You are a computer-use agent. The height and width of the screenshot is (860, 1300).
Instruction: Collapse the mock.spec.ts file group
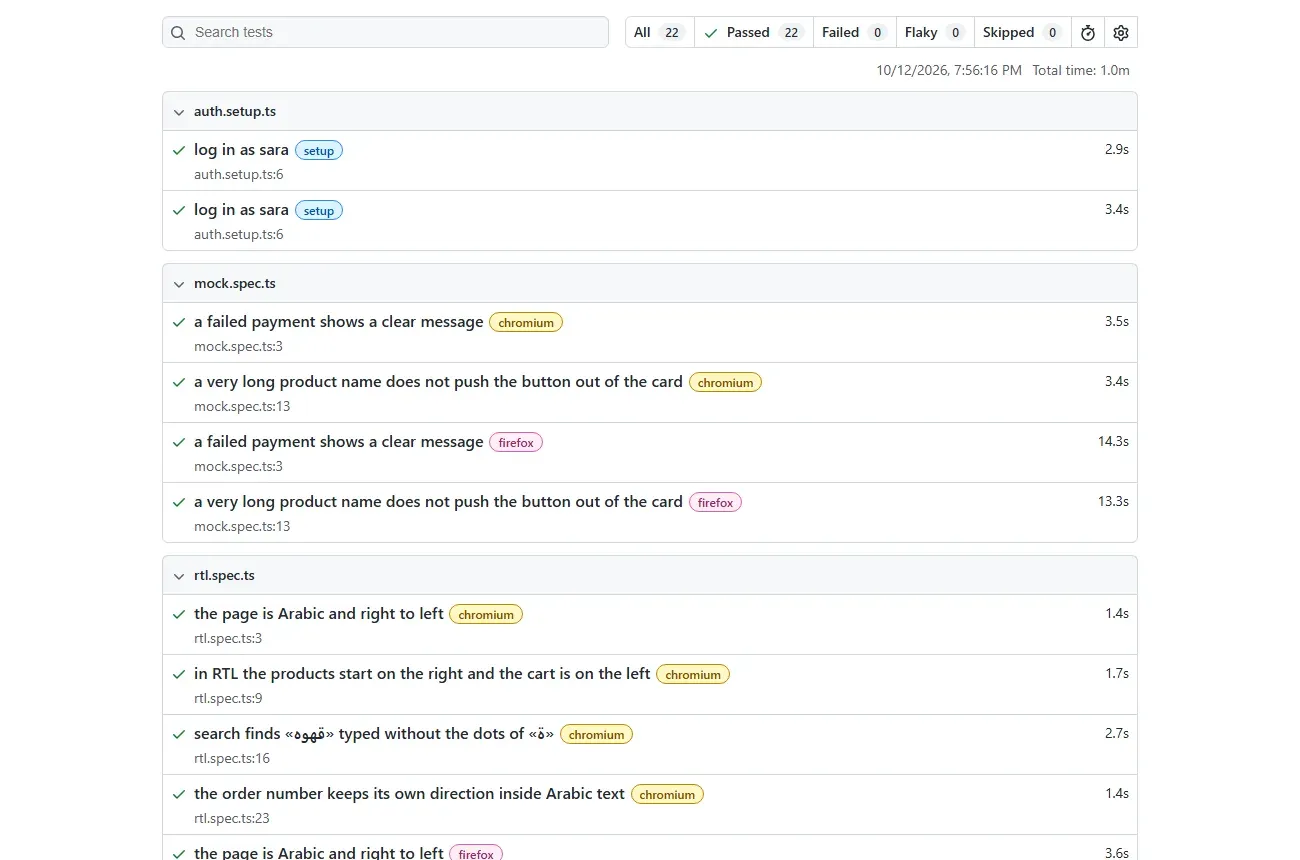[179, 284]
